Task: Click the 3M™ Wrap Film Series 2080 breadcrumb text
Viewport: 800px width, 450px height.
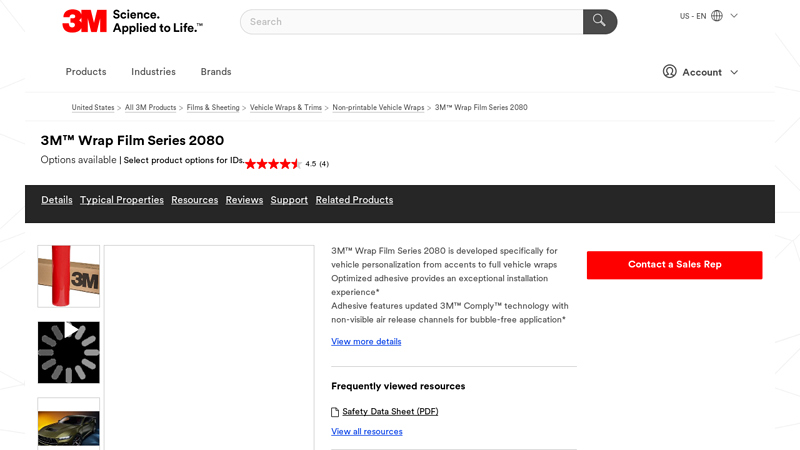Action: [x=481, y=107]
